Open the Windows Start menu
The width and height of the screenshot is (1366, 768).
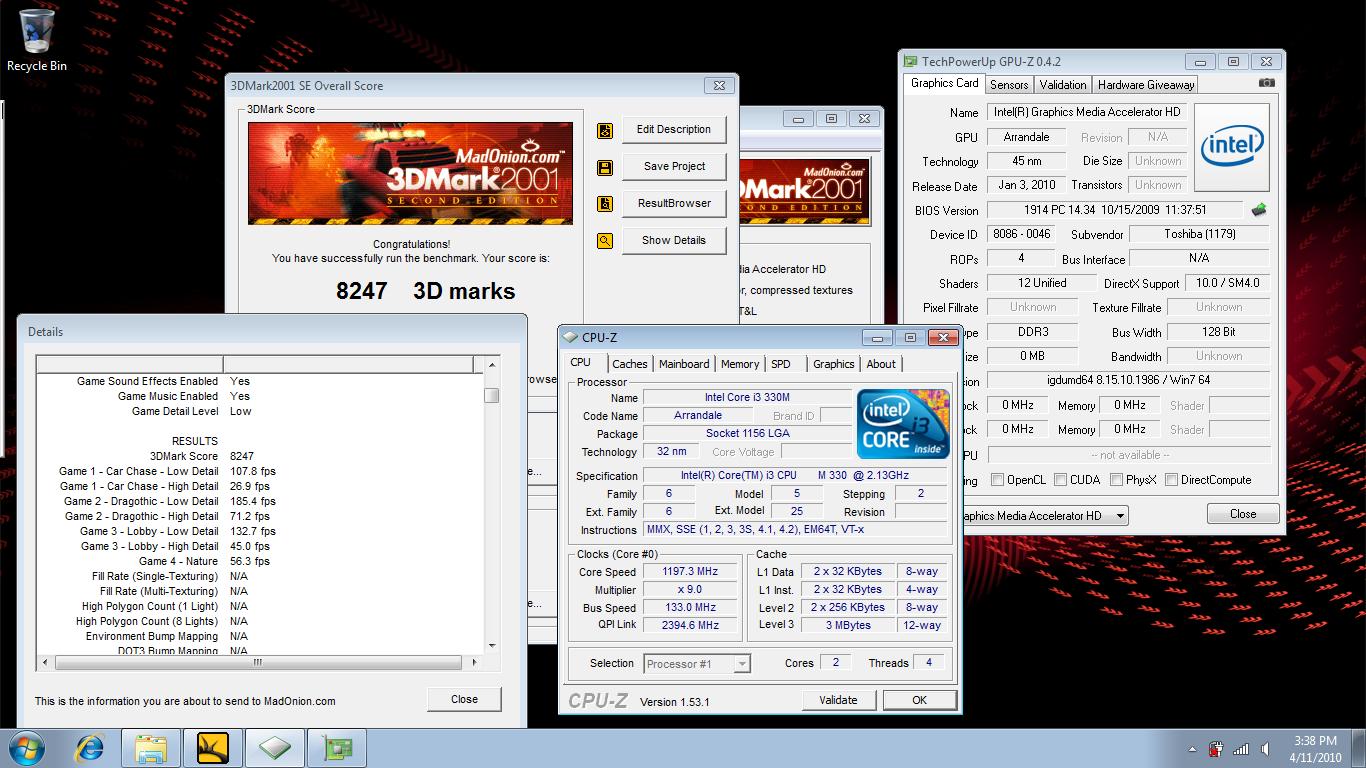26,748
